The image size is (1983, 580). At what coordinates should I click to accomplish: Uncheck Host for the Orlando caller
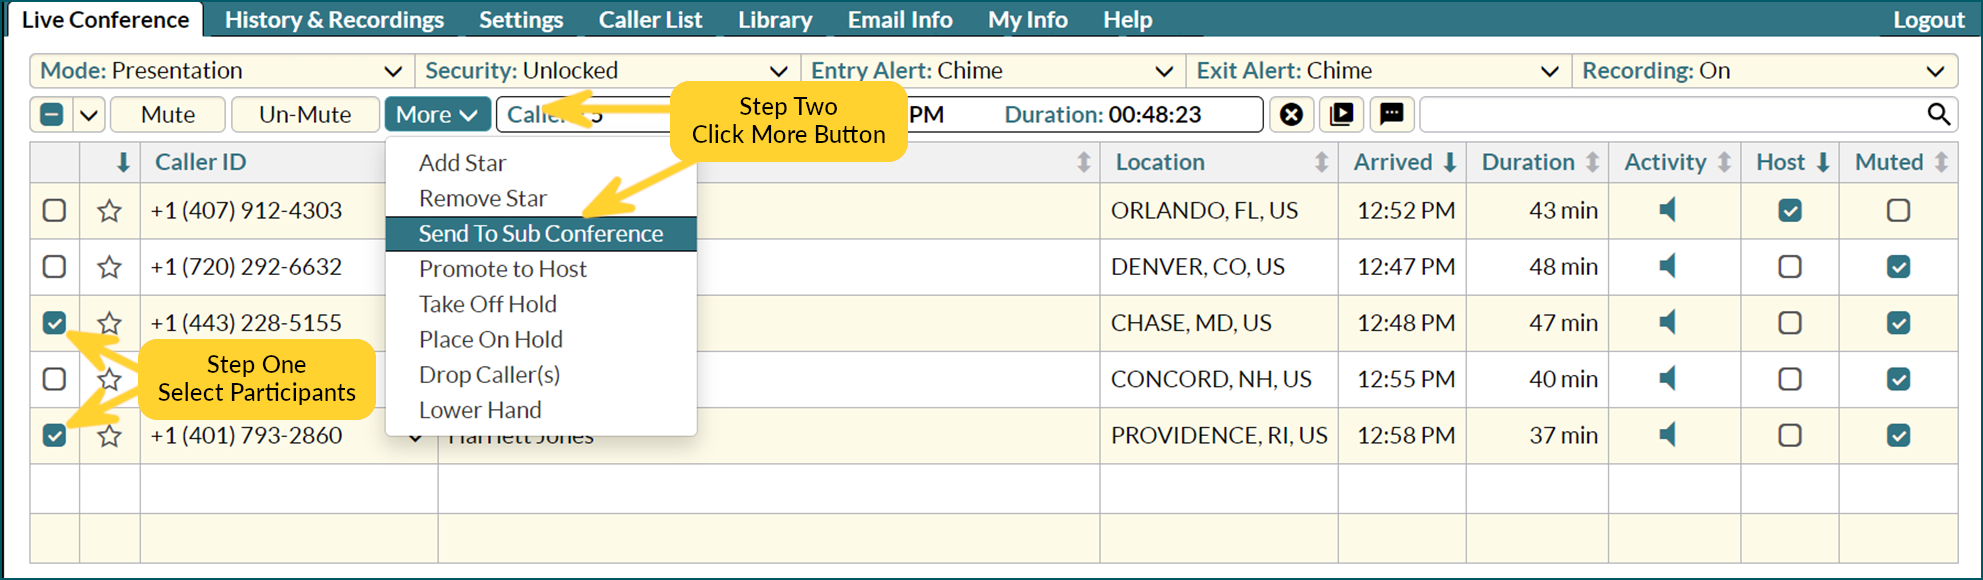point(1790,210)
